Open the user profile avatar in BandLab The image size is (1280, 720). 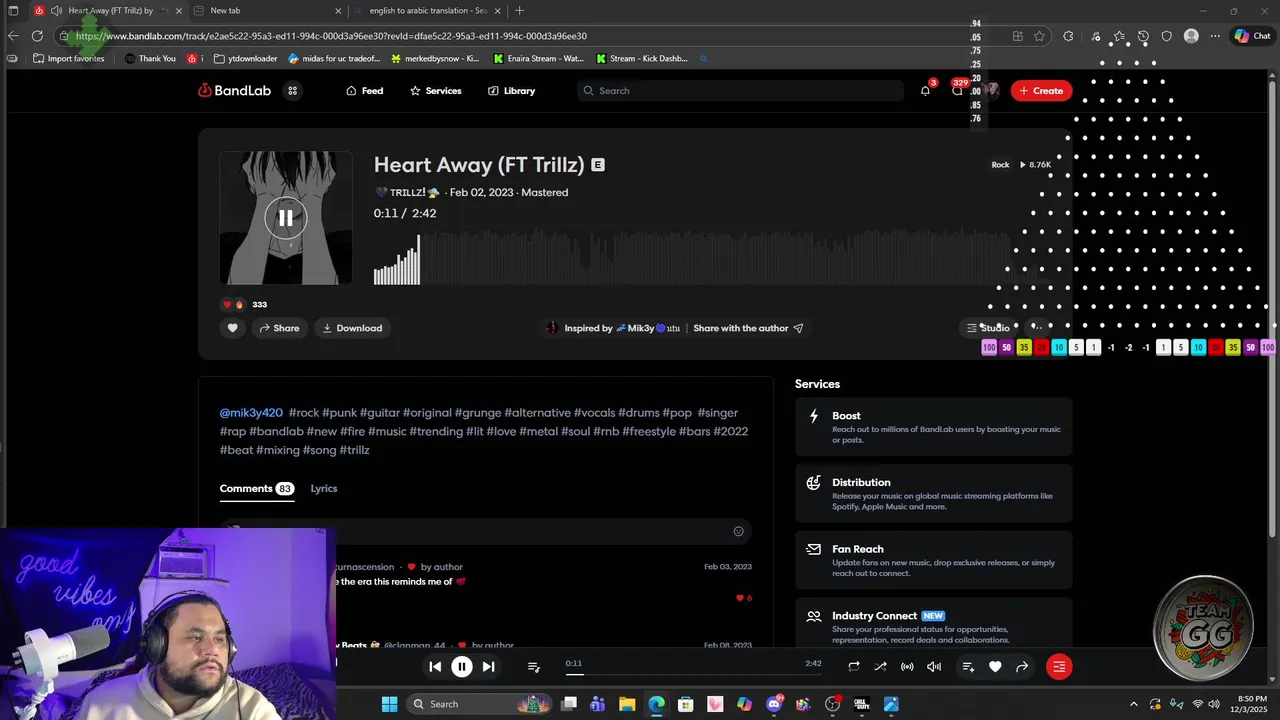point(991,90)
